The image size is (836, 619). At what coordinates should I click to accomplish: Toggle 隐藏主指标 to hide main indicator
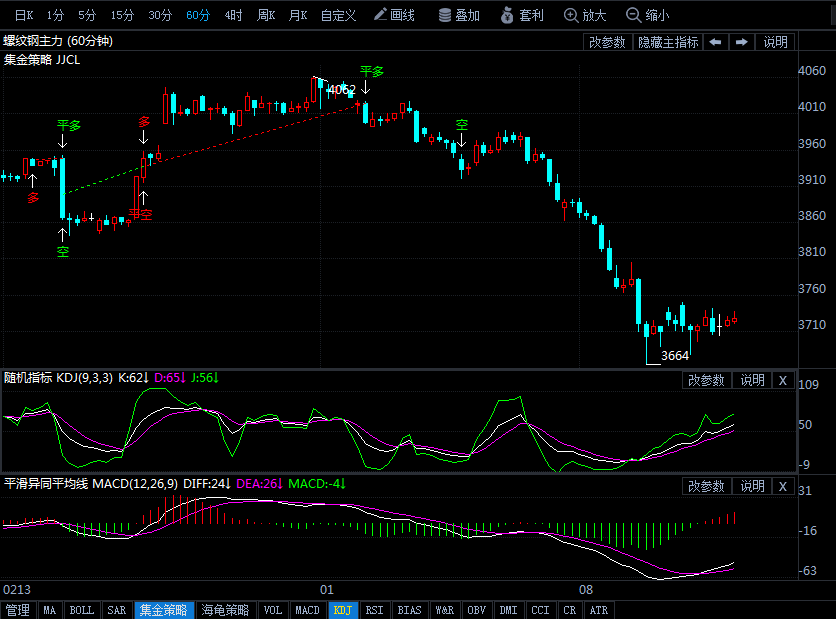(x=668, y=42)
